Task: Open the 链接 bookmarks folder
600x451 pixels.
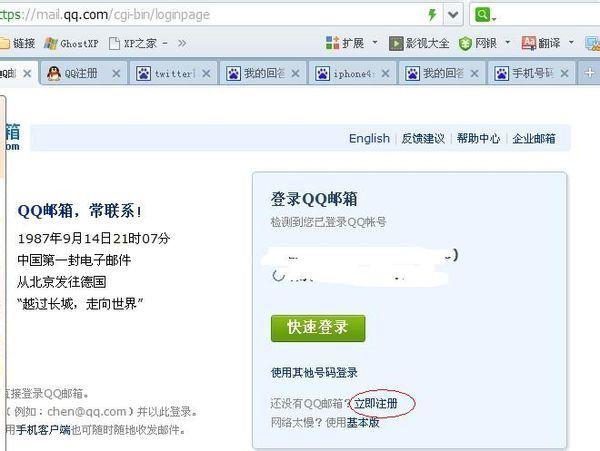Action: pyautogui.click(x=18, y=43)
